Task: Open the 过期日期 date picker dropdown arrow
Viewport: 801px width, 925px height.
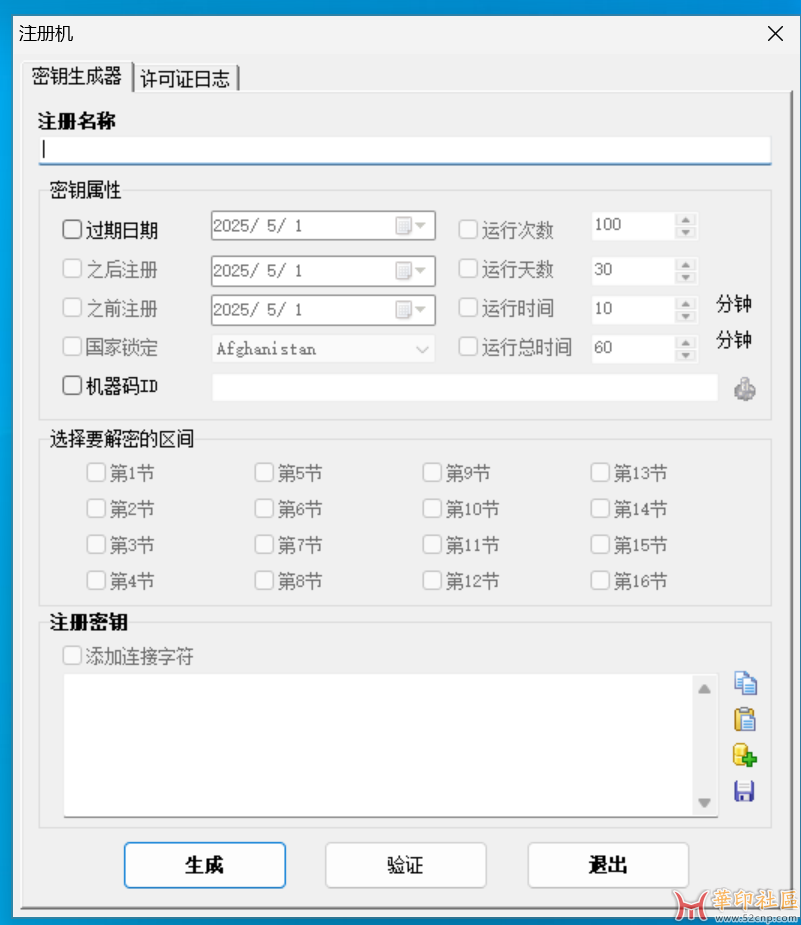Action: point(421,225)
